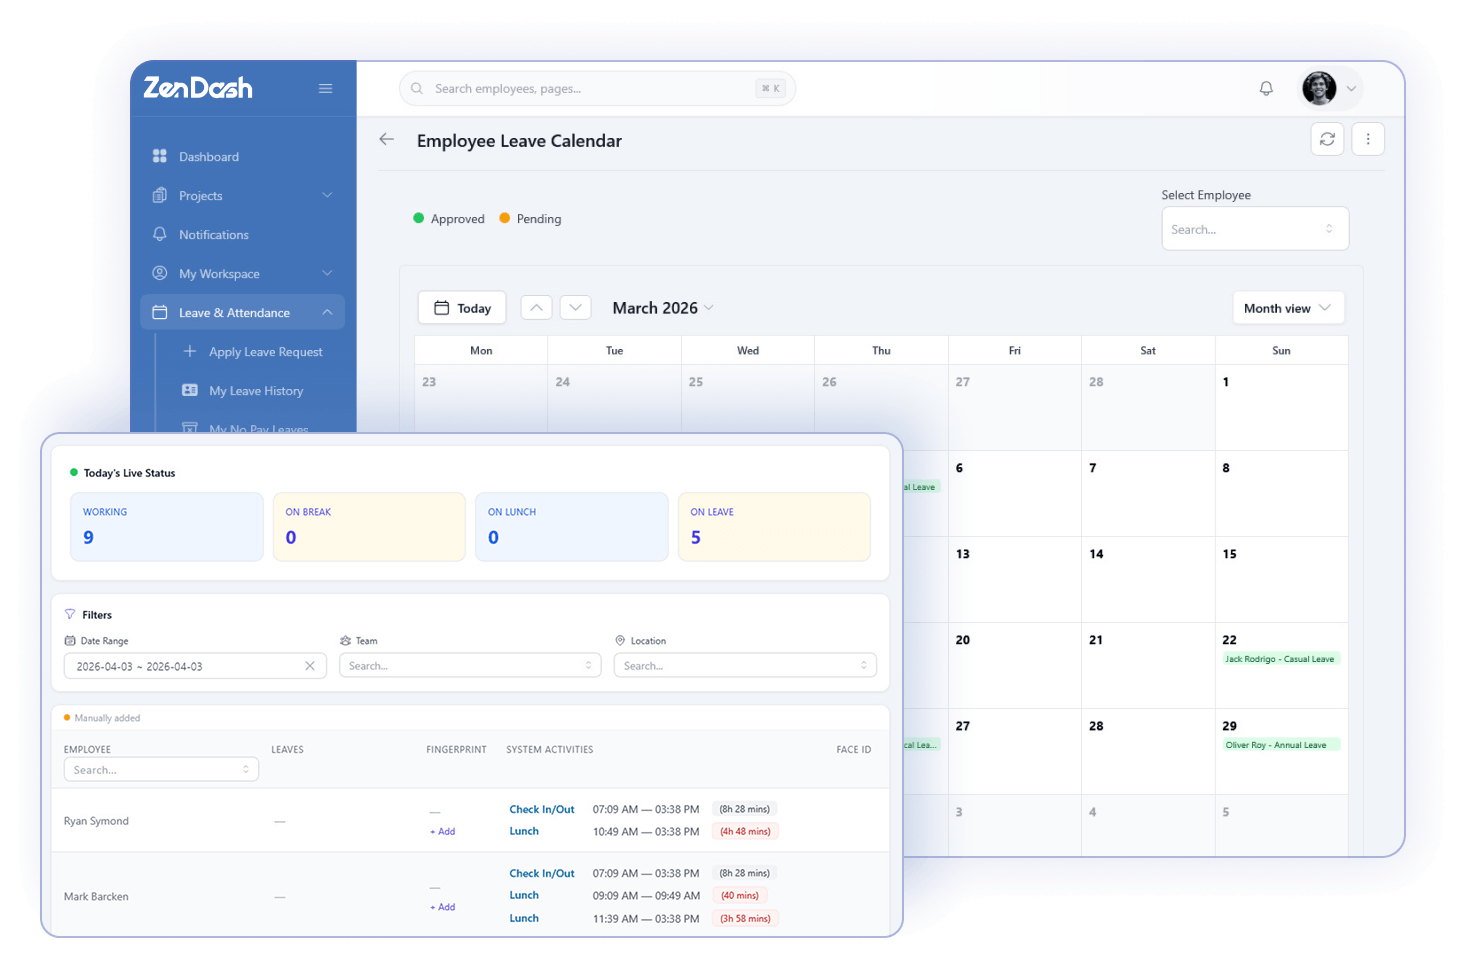
Task: Go to next month with the down arrow
Action: click(x=575, y=307)
